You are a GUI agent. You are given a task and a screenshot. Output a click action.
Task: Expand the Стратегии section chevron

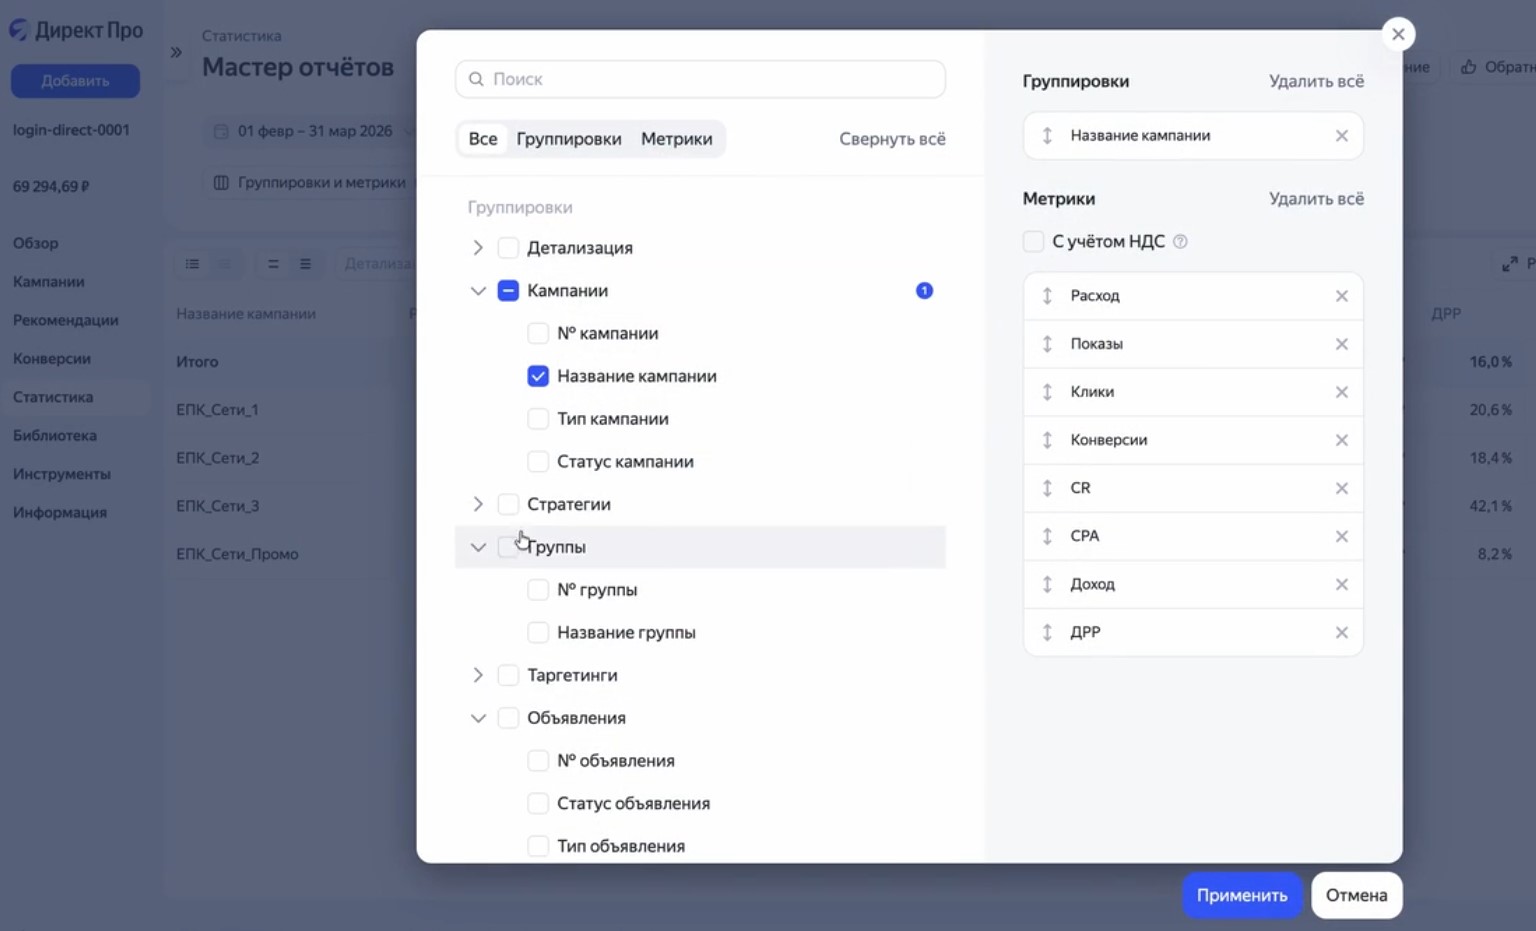click(x=478, y=505)
